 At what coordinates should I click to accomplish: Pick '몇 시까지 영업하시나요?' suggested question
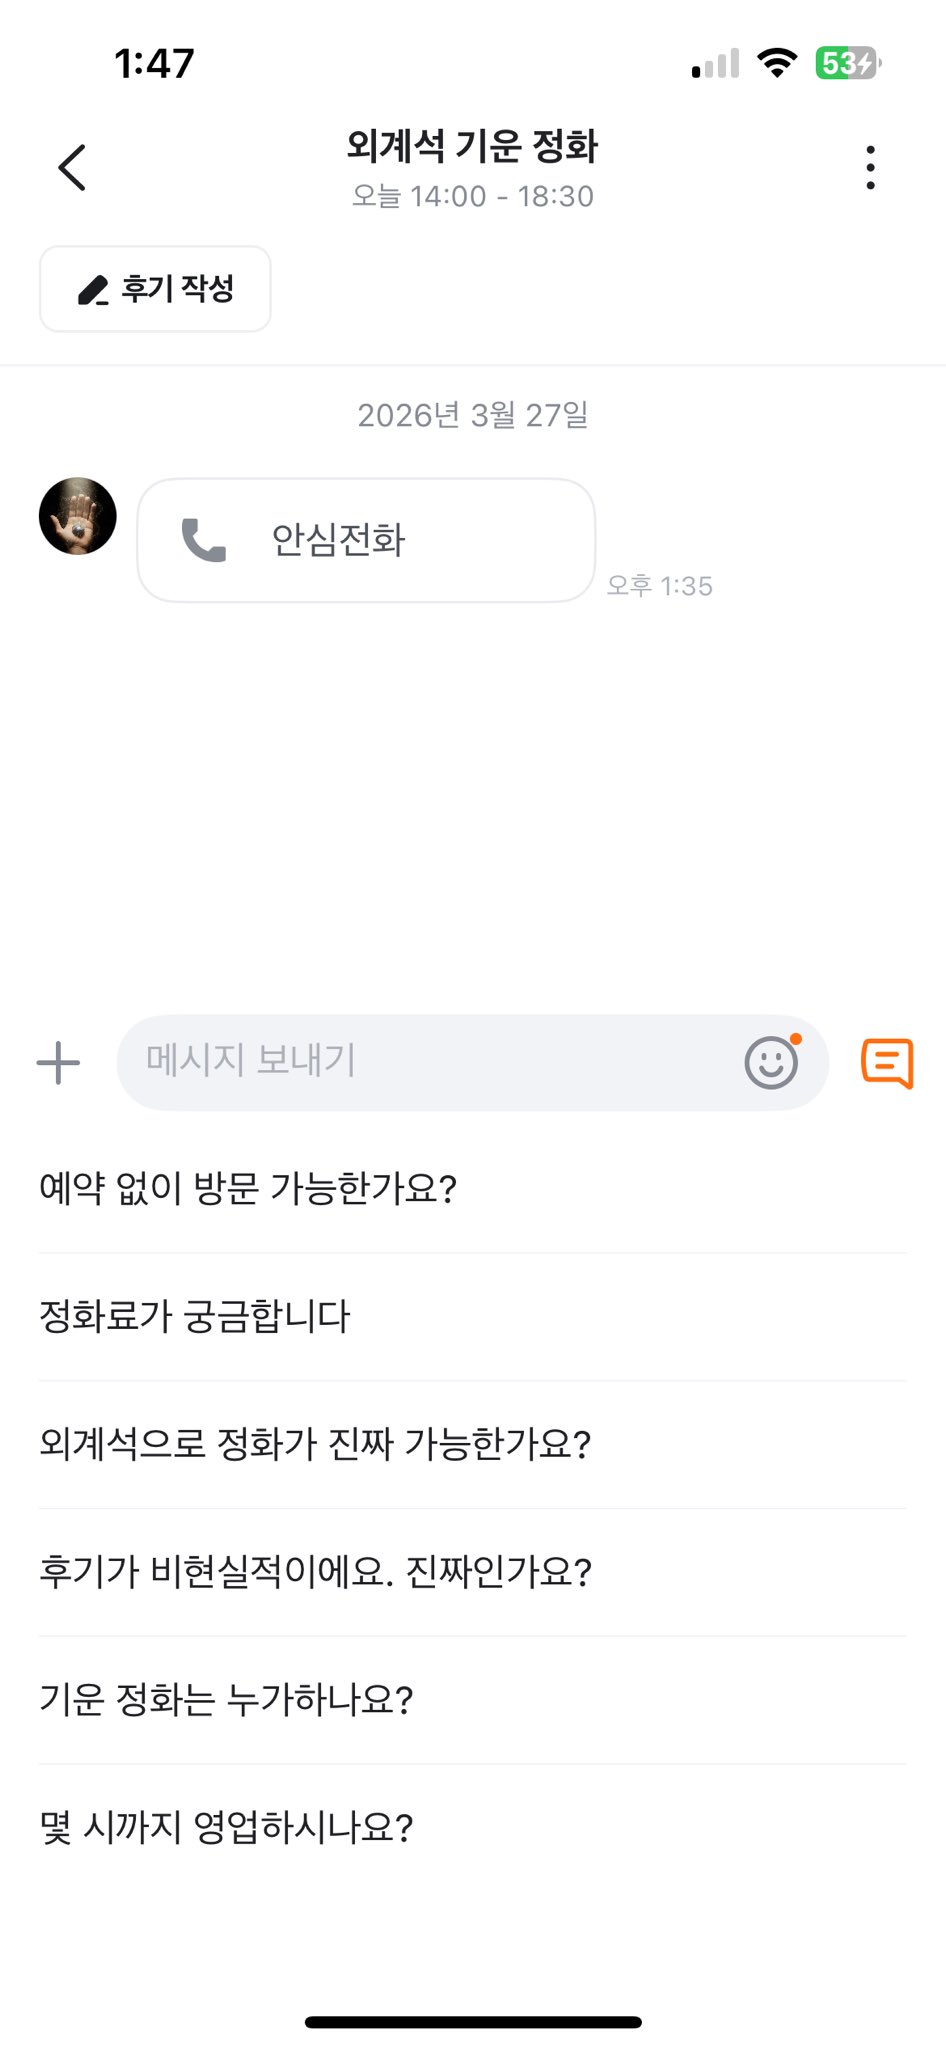pos(226,1828)
